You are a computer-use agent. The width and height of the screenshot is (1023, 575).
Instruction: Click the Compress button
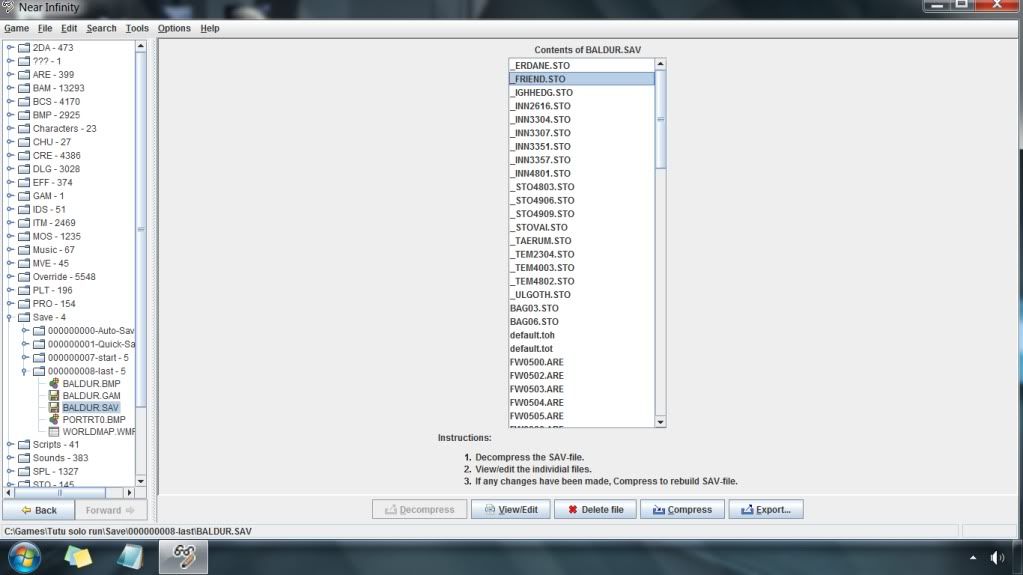[682, 510]
